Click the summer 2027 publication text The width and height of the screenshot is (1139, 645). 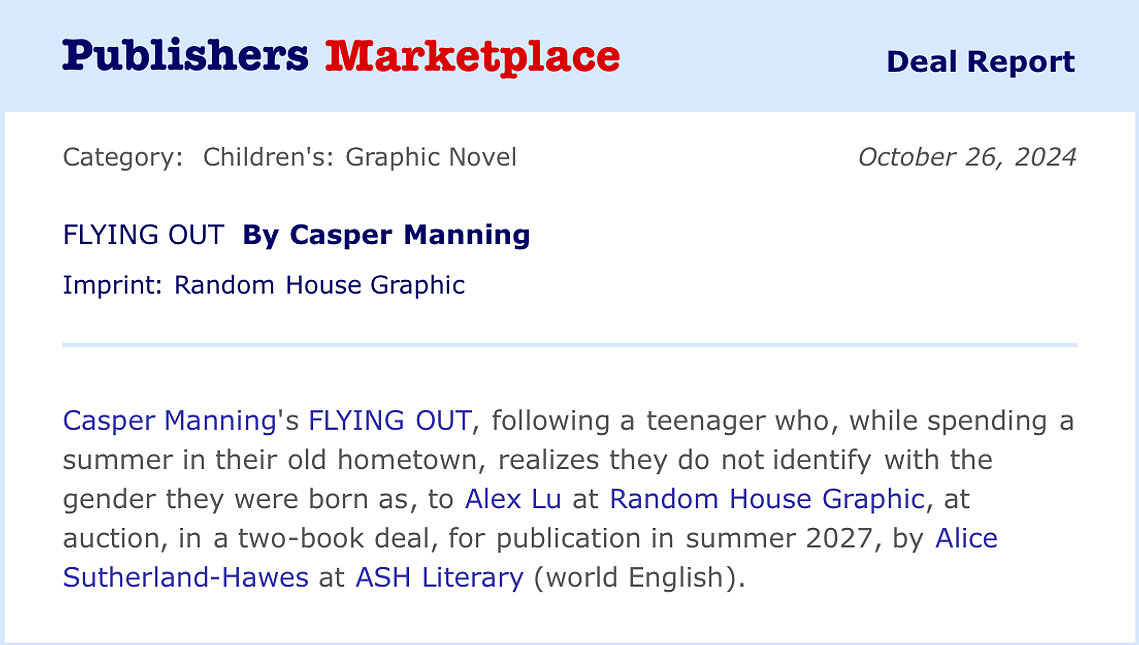pyautogui.click(x=778, y=538)
